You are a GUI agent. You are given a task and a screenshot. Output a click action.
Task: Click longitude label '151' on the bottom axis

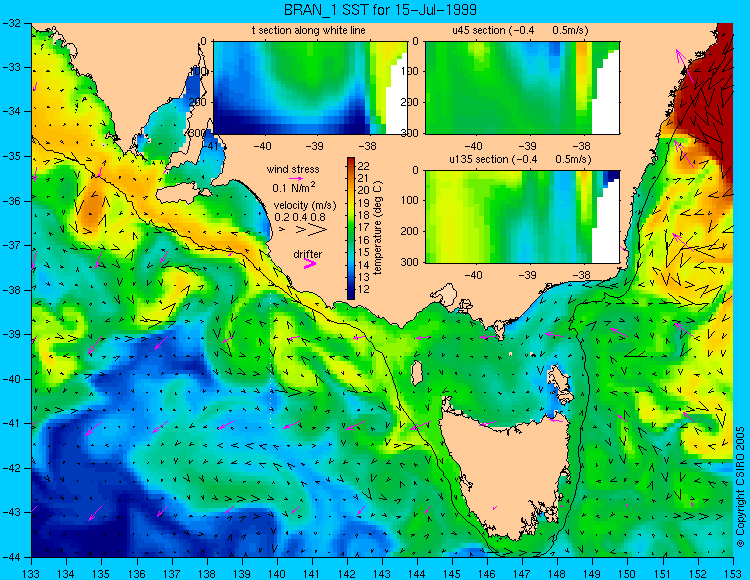point(663,572)
